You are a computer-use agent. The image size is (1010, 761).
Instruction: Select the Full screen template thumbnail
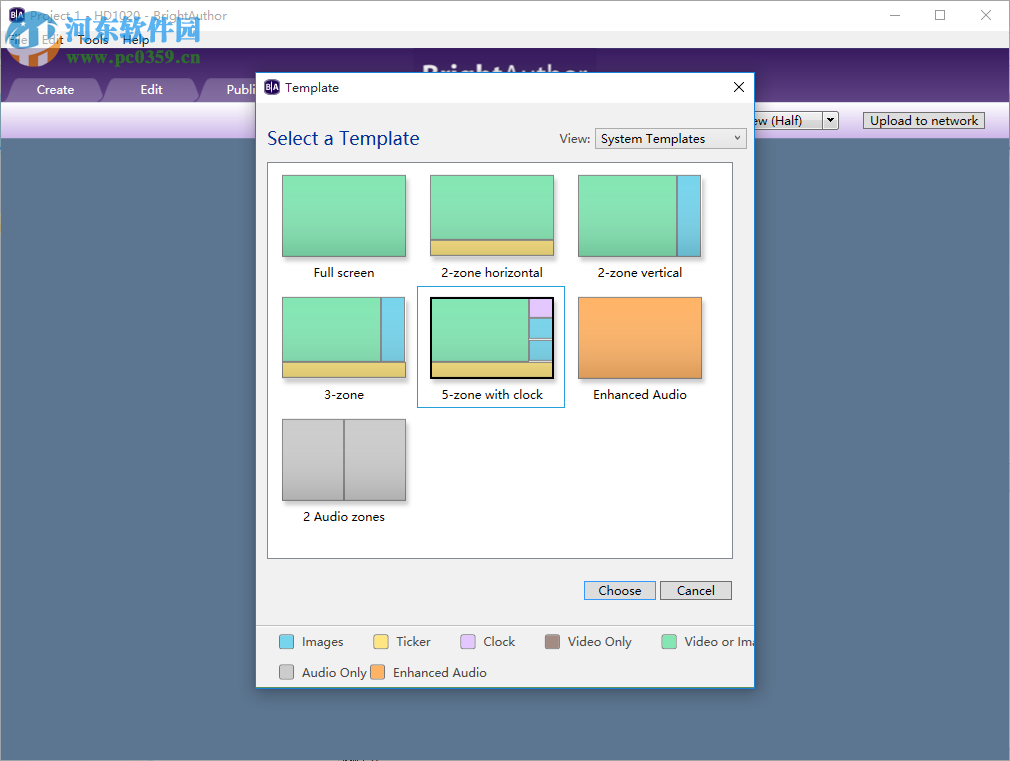344,215
